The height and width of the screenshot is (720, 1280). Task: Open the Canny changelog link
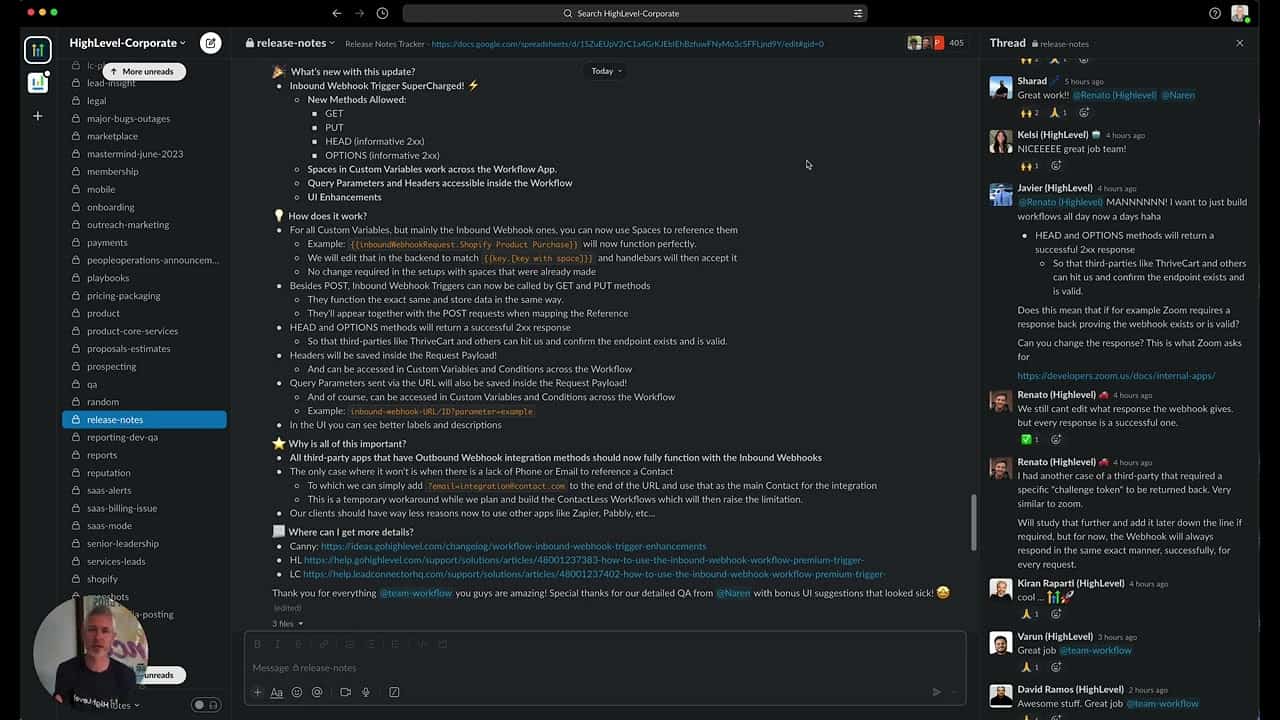tap(513, 546)
